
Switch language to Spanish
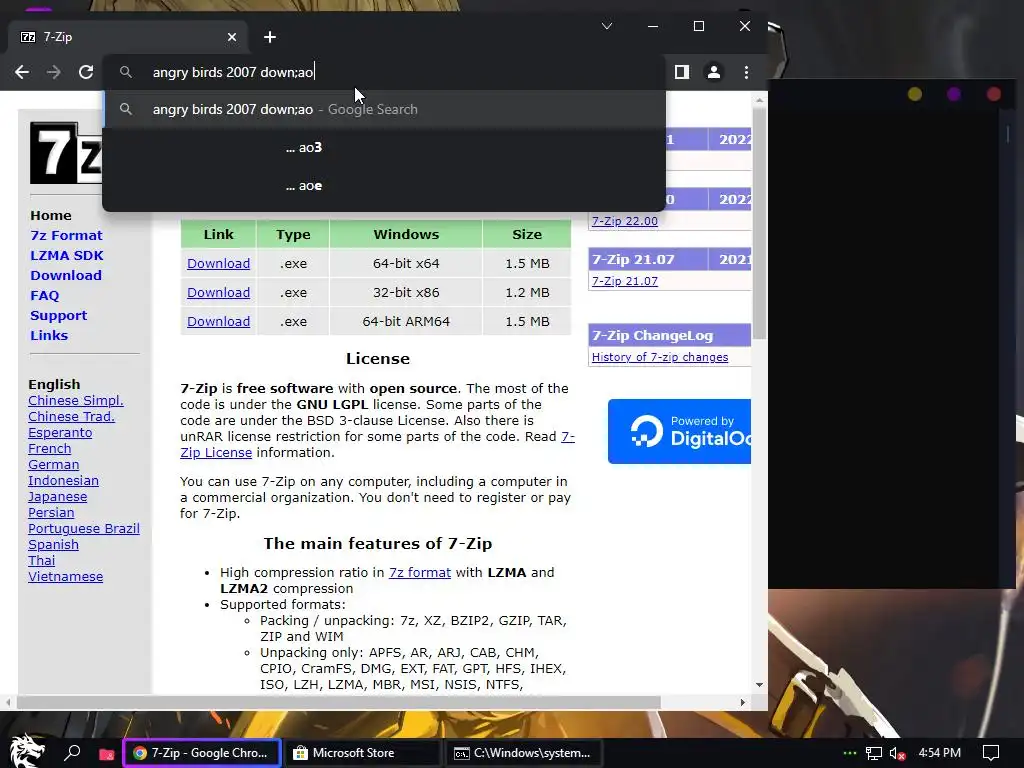53,545
